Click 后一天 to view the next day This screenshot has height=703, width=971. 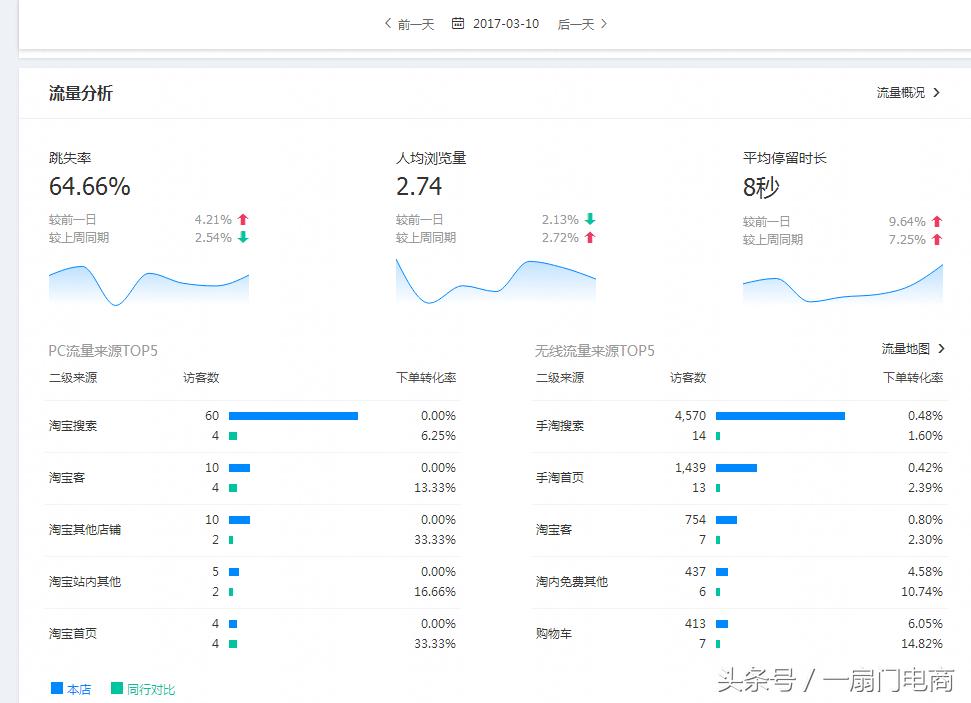pyautogui.click(x=573, y=23)
